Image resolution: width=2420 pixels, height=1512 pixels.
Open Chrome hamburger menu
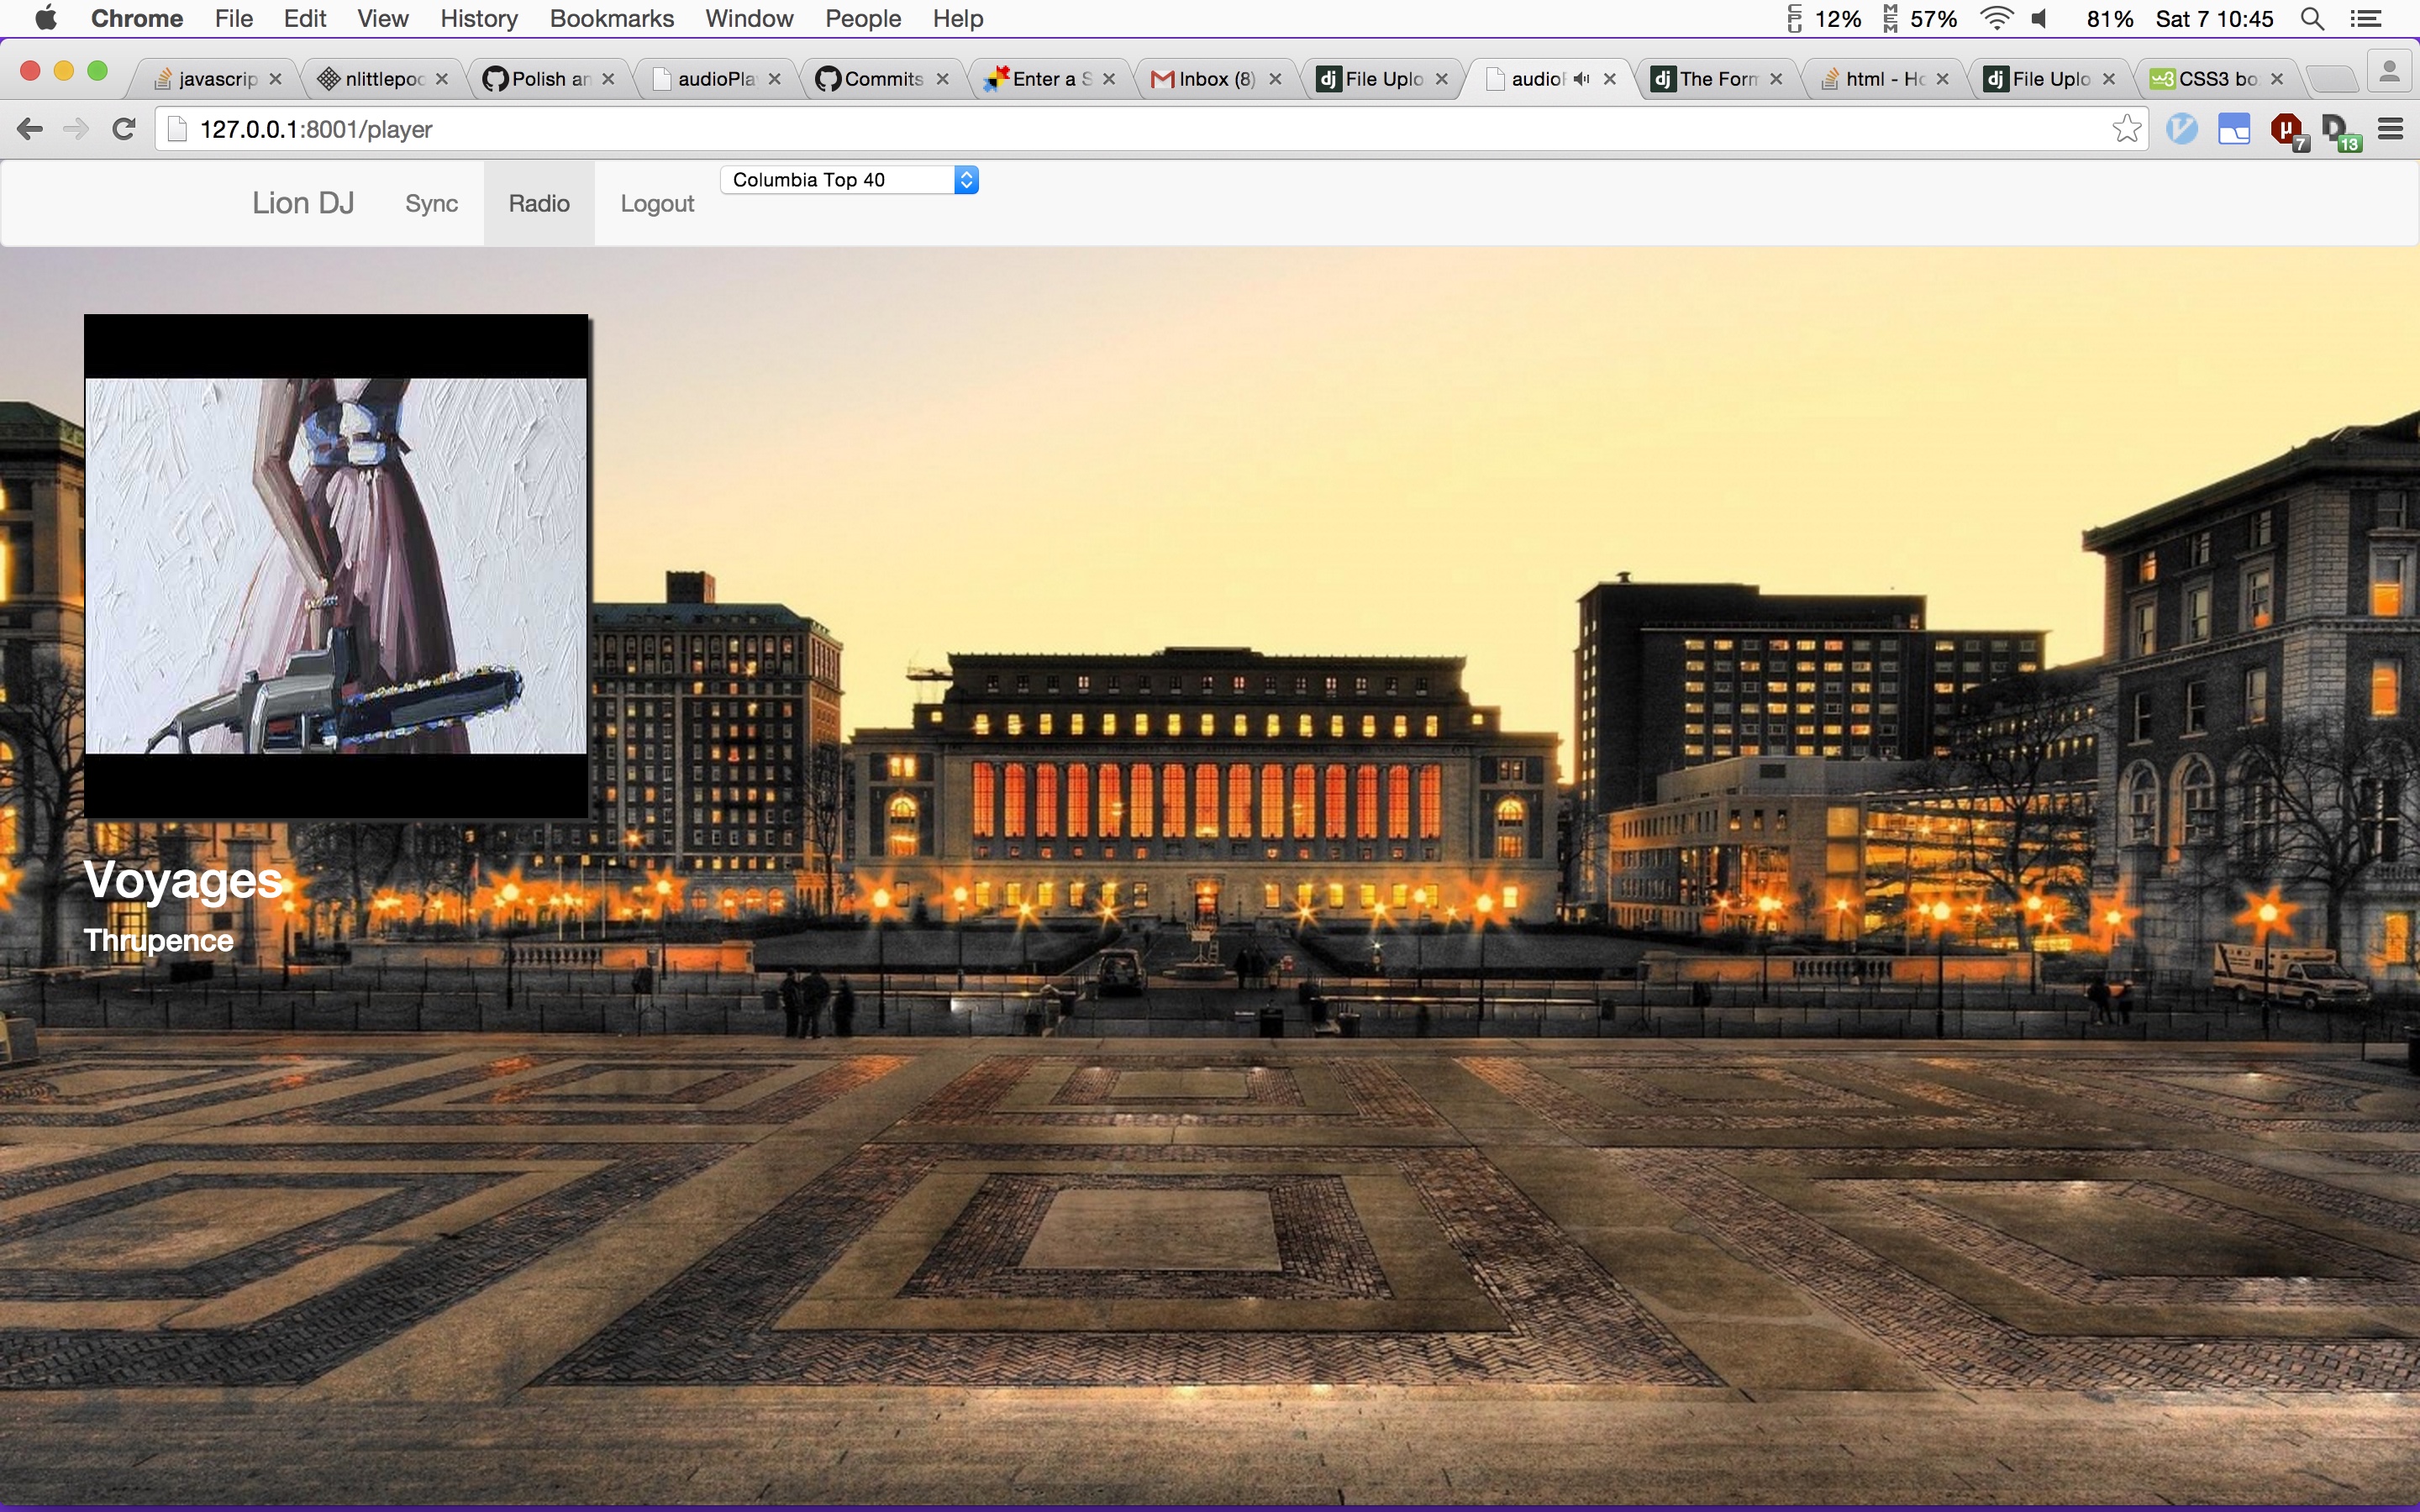point(2391,129)
